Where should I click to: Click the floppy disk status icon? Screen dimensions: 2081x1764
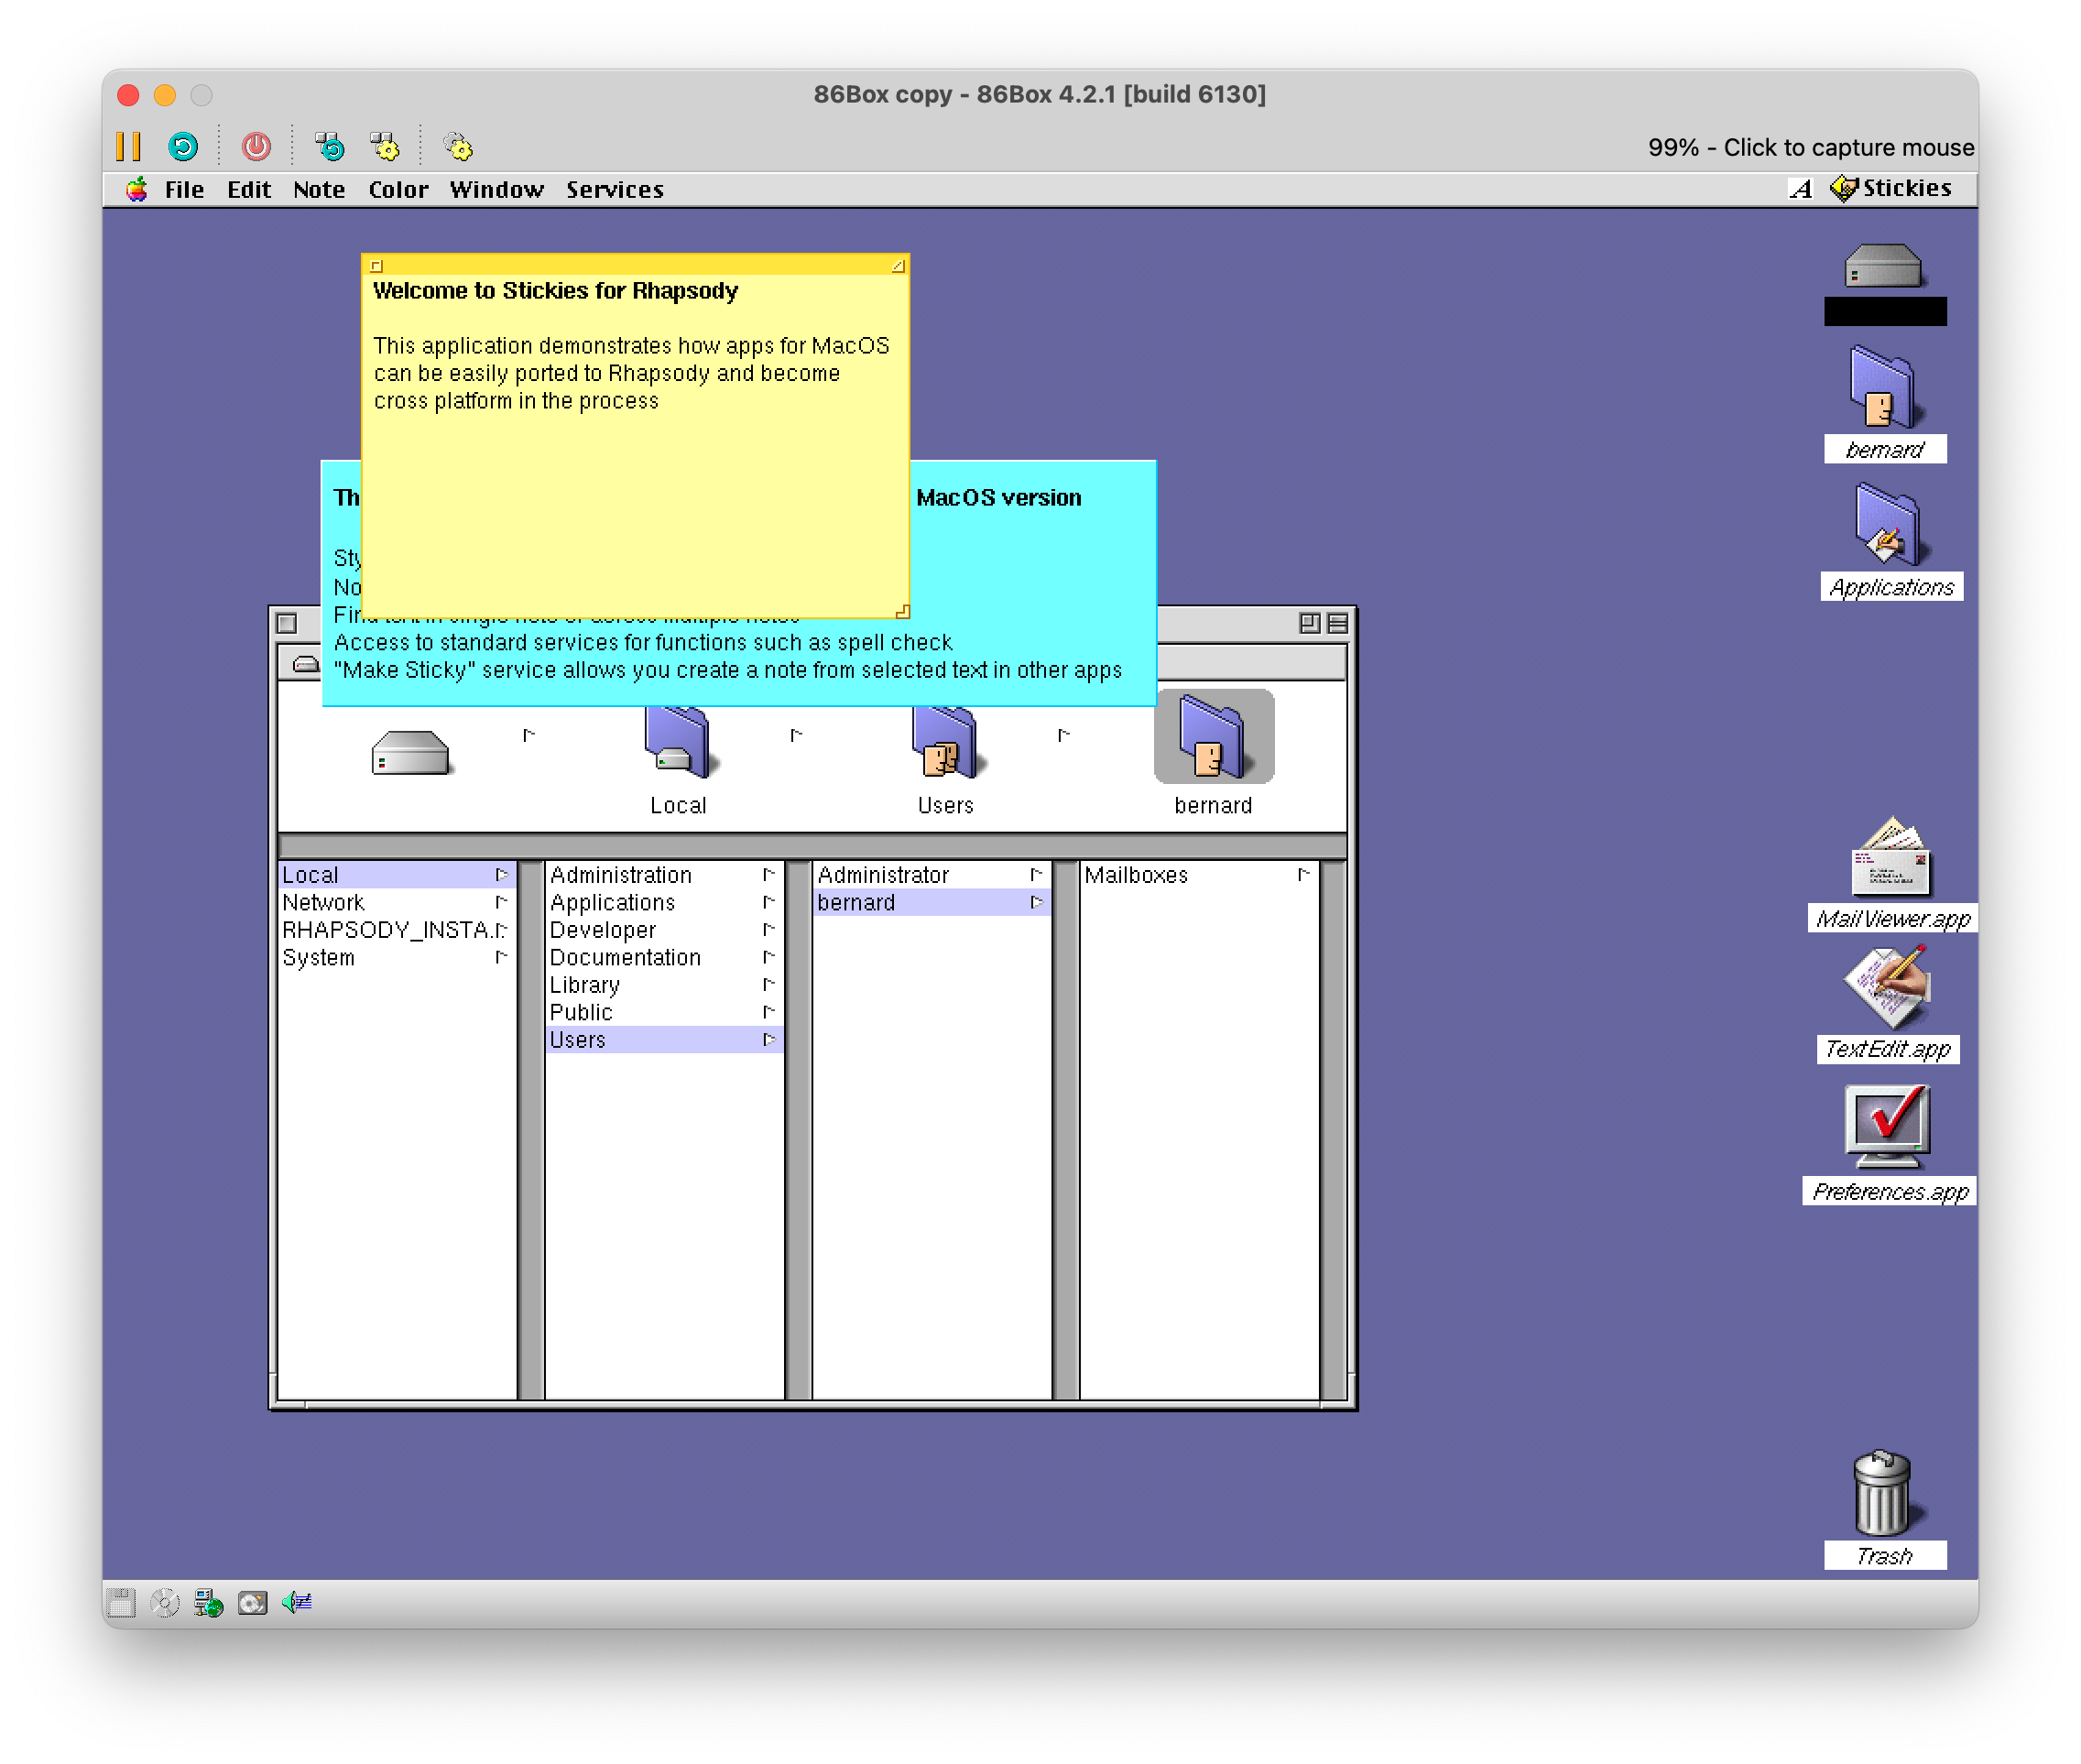(121, 1603)
